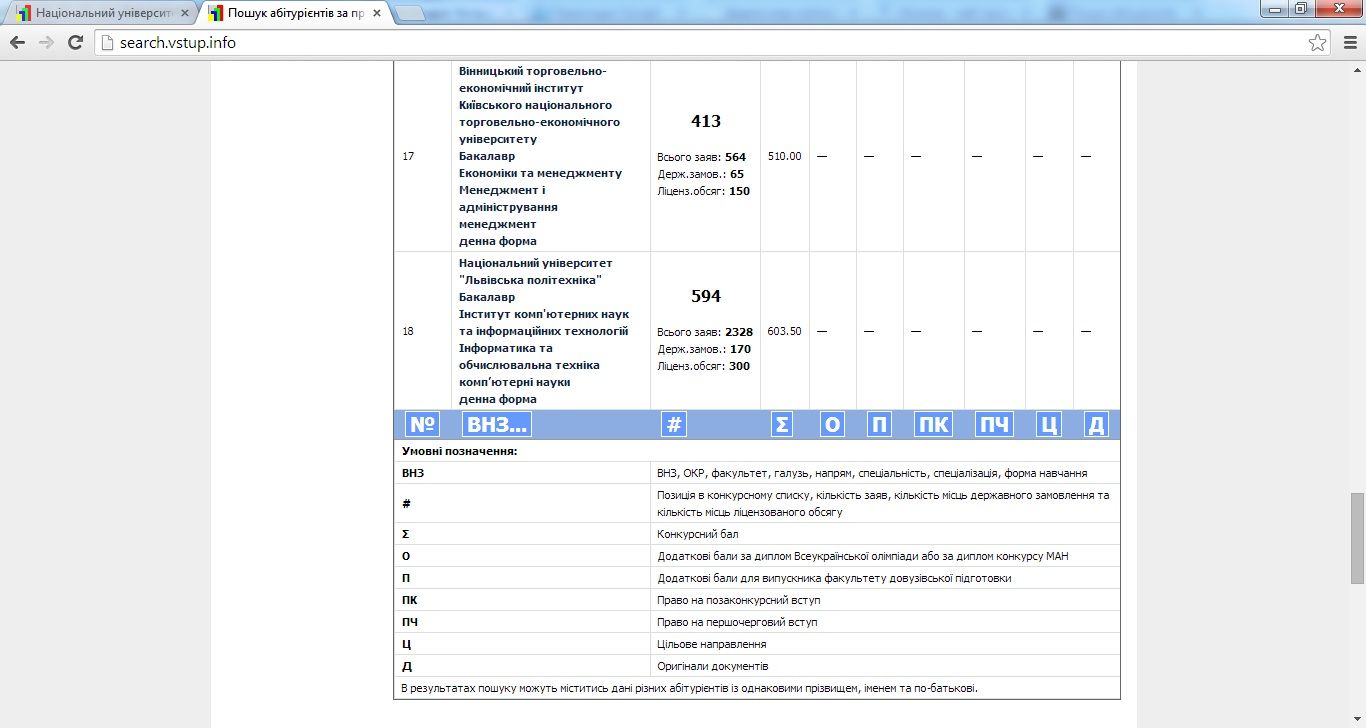Click the 'Ц' column header in the blue bar
The width and height of the screenshot is (1366, 728).
(x=1048, y=425)
